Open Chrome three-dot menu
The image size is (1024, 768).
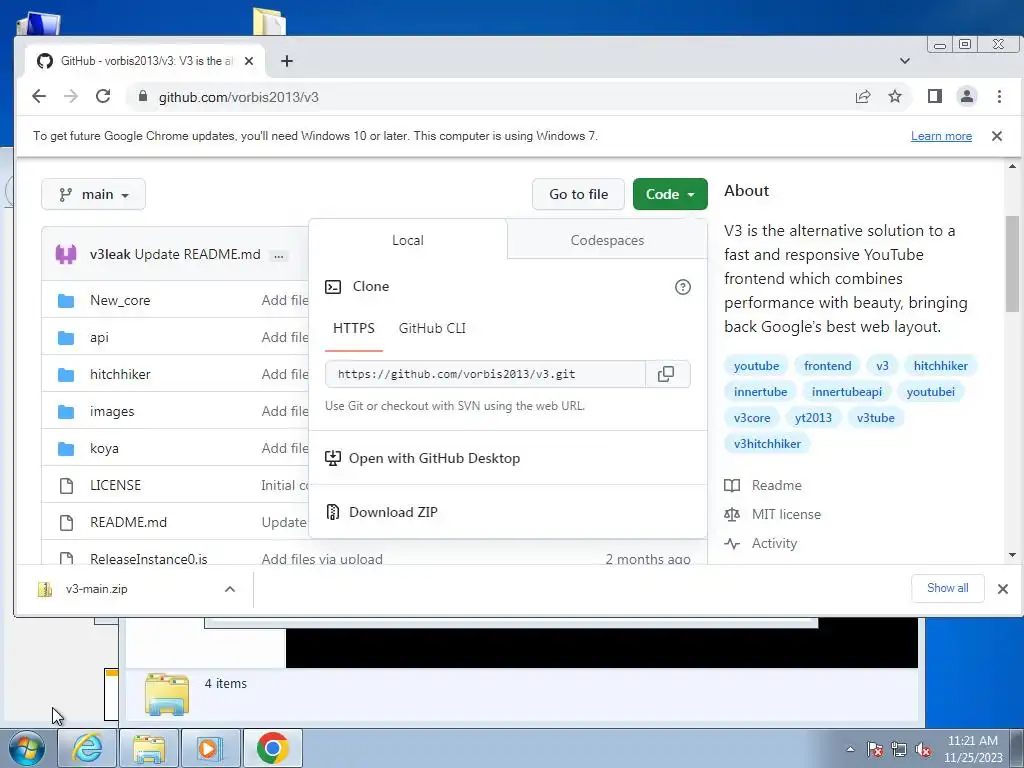[999, 97]
